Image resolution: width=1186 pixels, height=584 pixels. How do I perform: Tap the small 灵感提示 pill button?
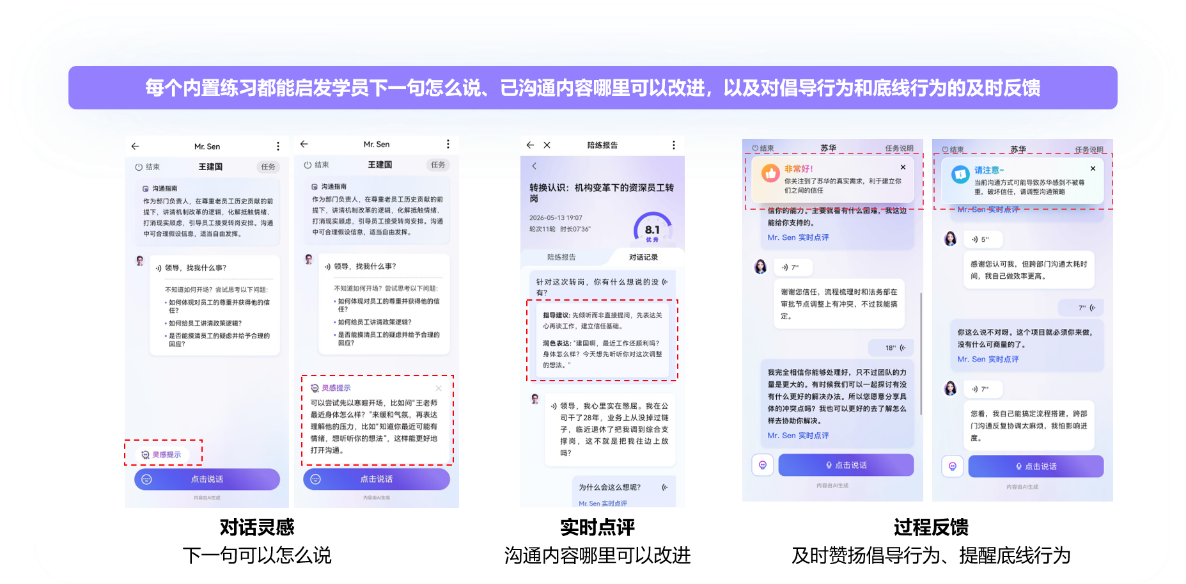[160, 454]
